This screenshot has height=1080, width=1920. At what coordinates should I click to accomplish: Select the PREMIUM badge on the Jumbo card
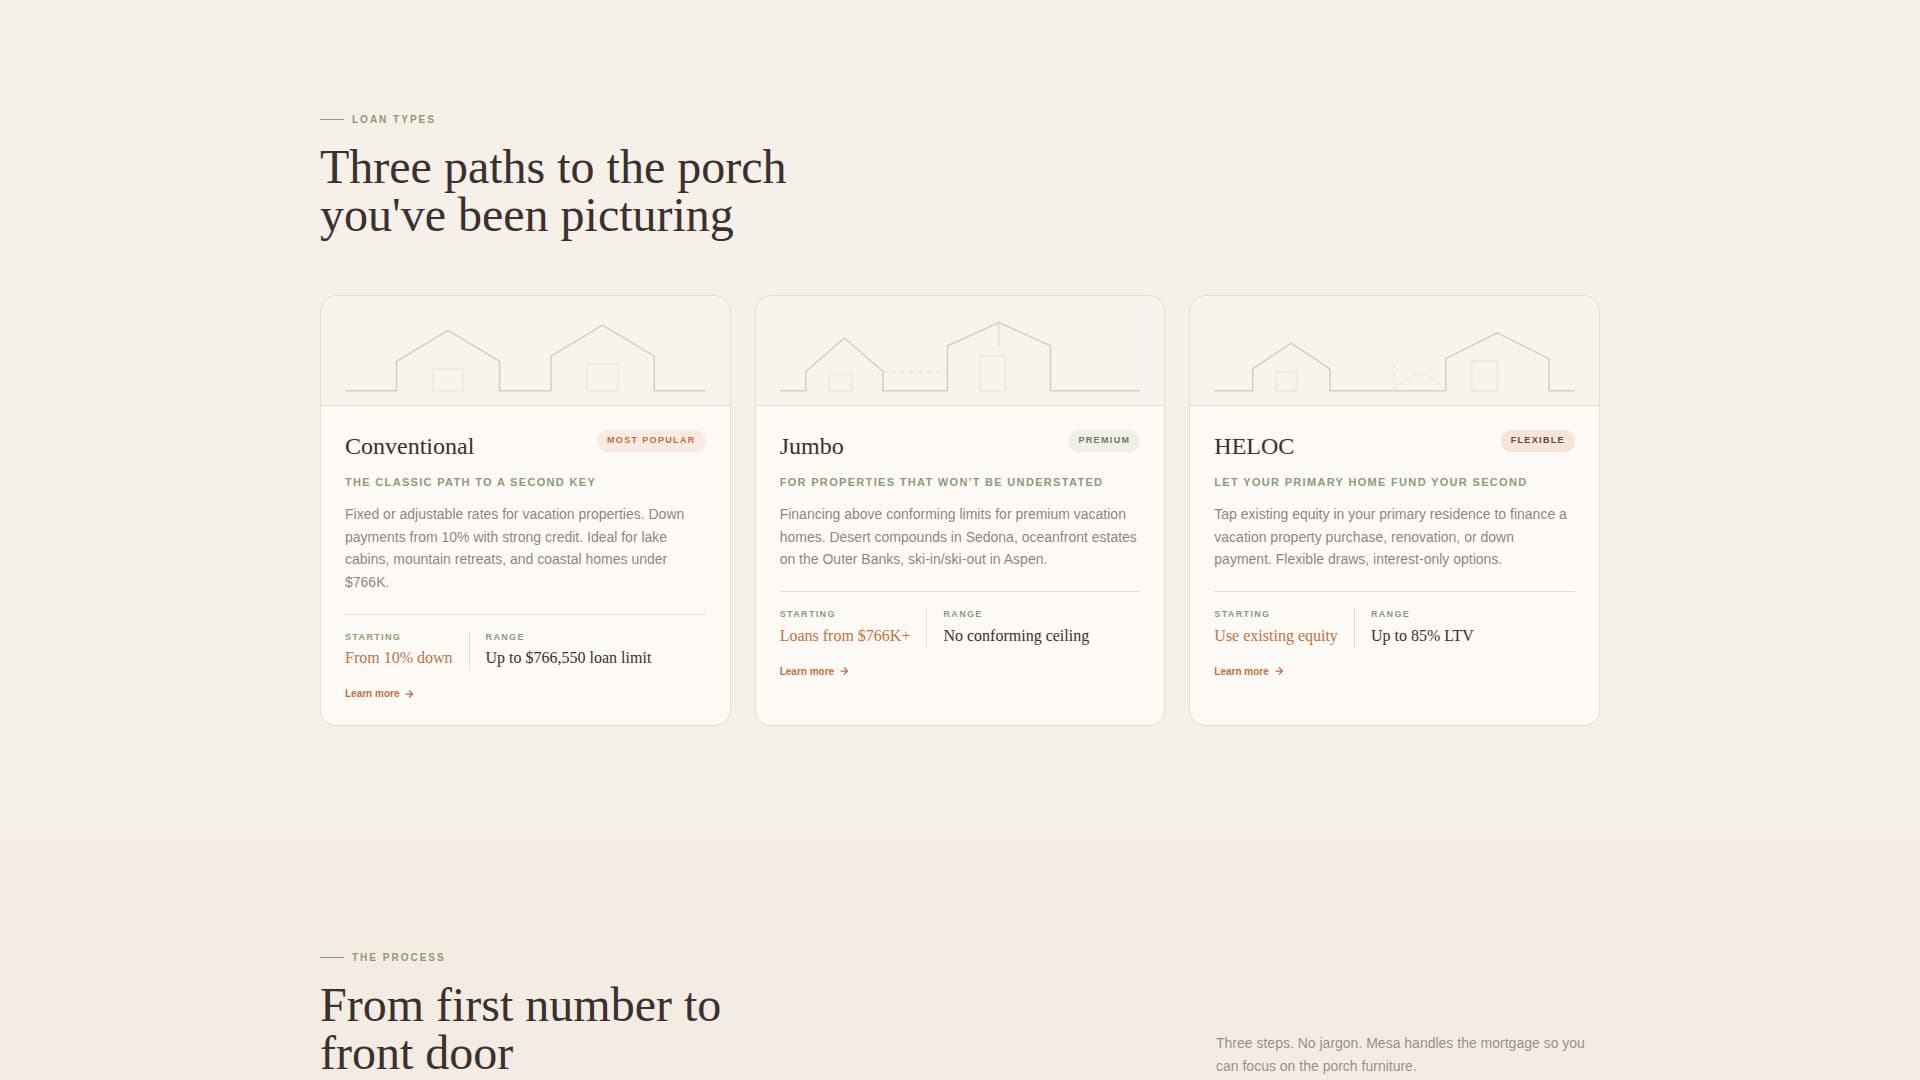[1104, 440]
